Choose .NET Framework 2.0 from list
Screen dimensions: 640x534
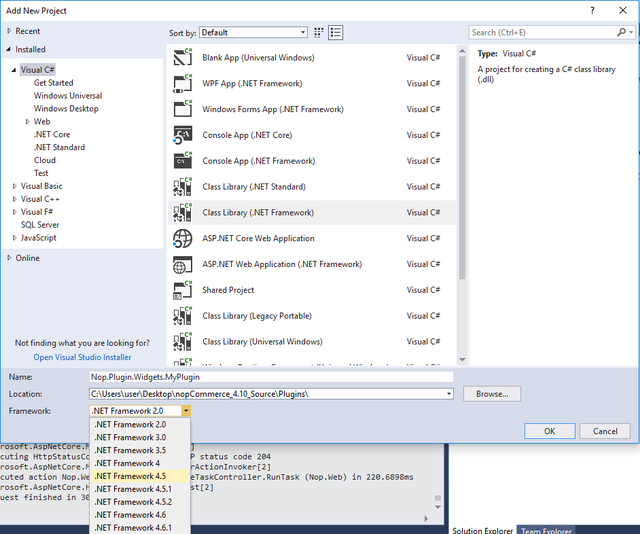140,425
